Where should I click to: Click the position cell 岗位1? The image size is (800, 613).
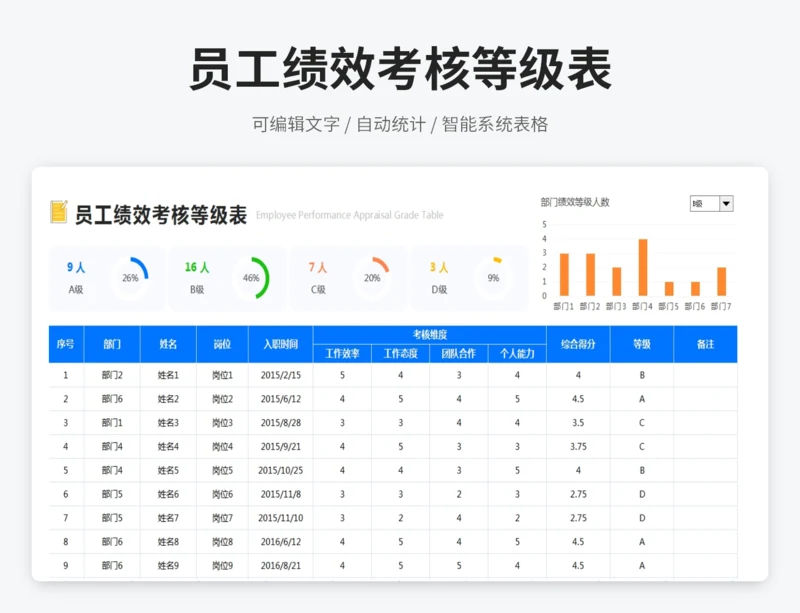[x=222, y=375]
